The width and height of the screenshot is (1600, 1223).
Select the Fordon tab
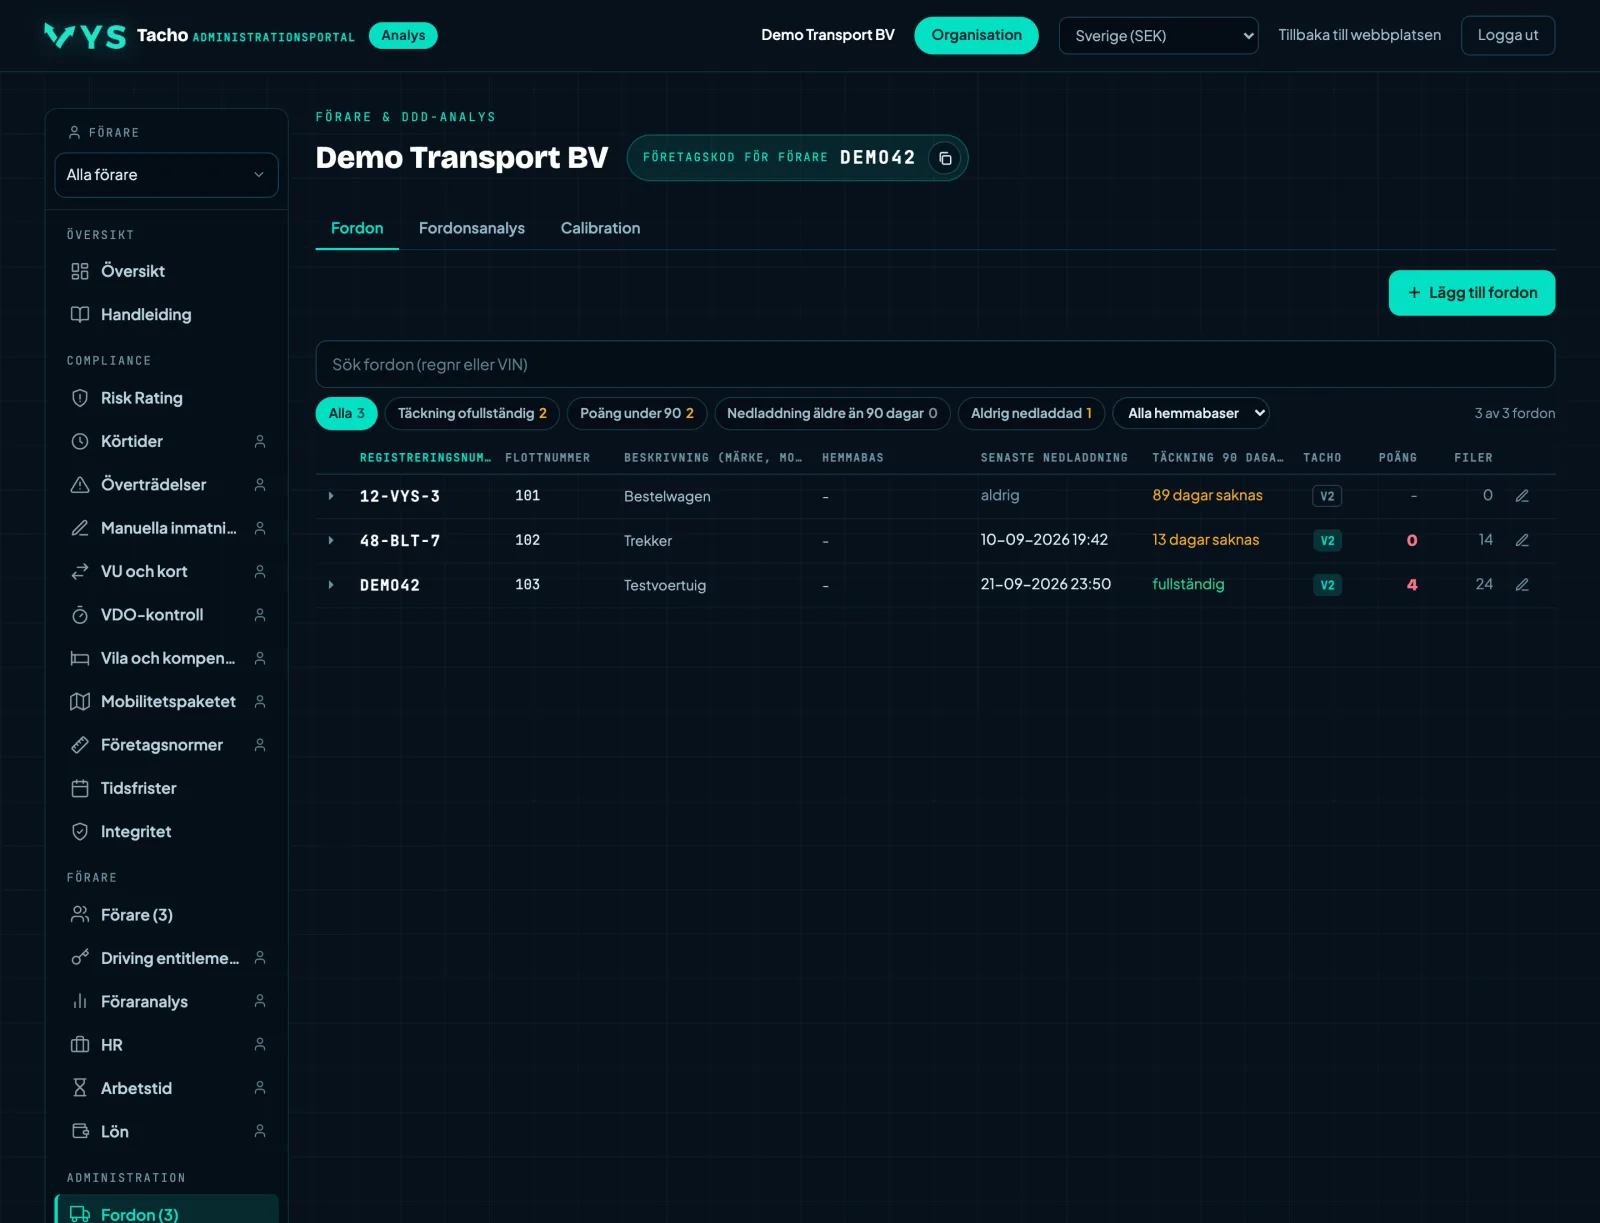(357, 228)
